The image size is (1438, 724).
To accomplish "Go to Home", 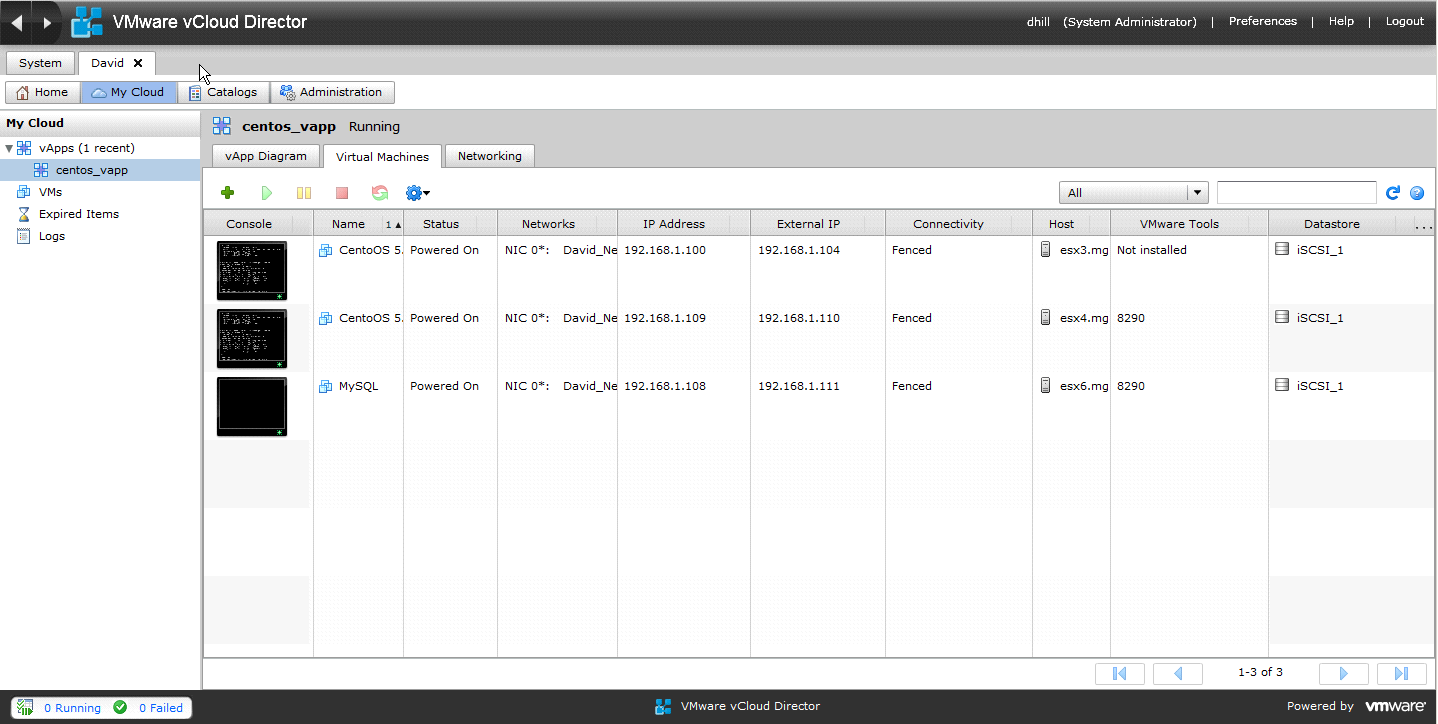I will [43, 92].
